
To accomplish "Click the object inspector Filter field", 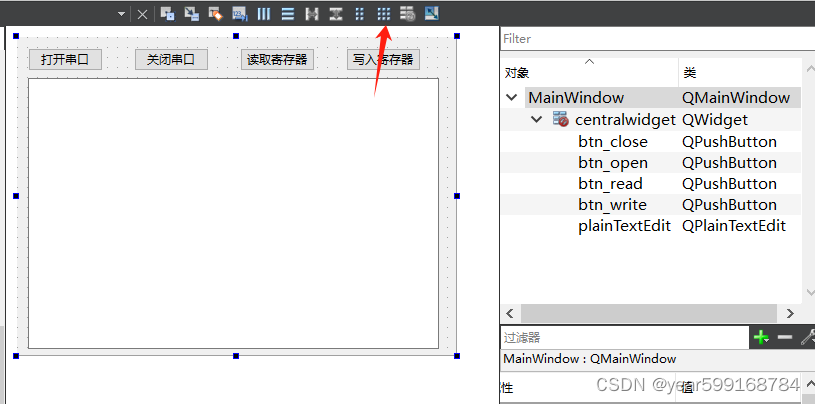I will coord(655,39).
